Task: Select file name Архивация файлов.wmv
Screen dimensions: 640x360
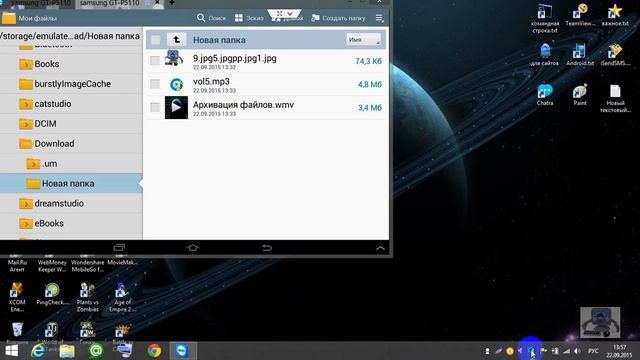Action: click(x=243, y=105)
